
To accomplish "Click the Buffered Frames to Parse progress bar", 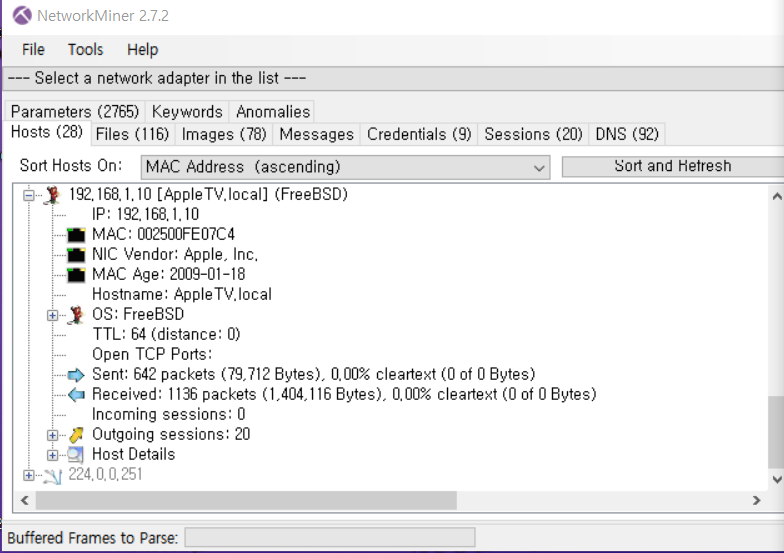I will [x=330, y=538].
